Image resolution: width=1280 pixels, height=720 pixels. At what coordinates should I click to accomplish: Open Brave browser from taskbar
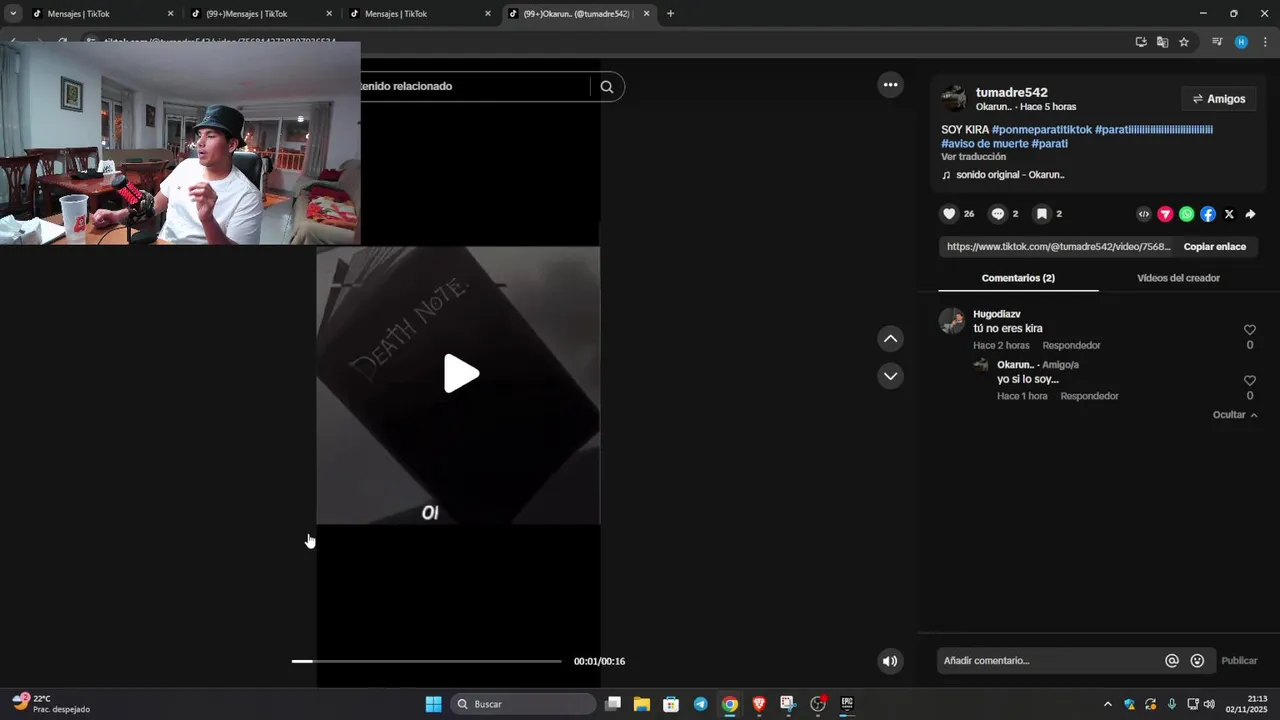(x=759, y=704)
